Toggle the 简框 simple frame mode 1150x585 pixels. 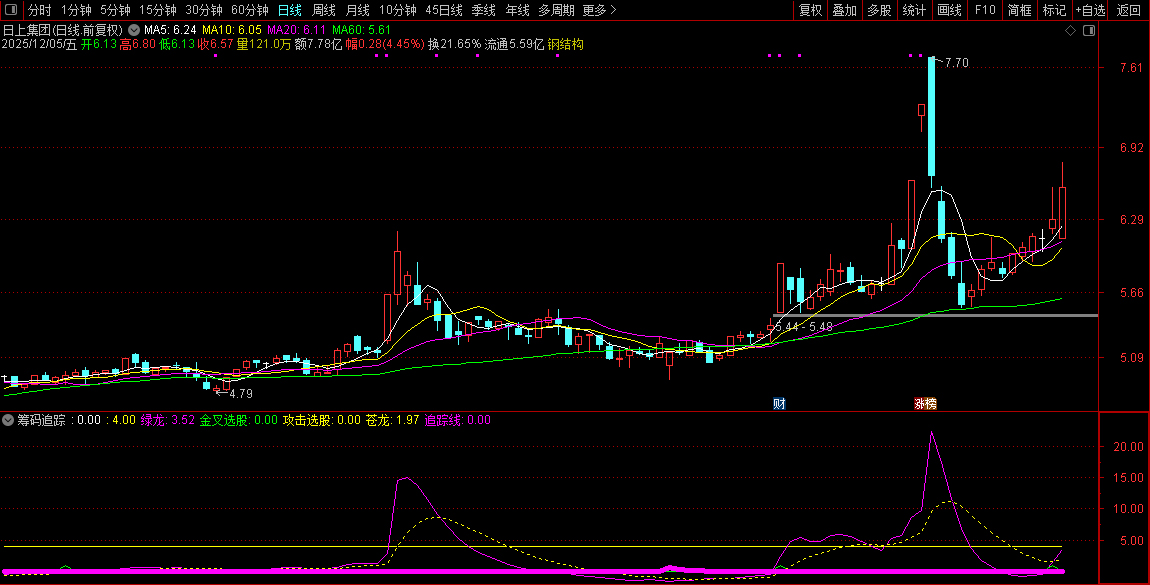(x=1020, y=10)
